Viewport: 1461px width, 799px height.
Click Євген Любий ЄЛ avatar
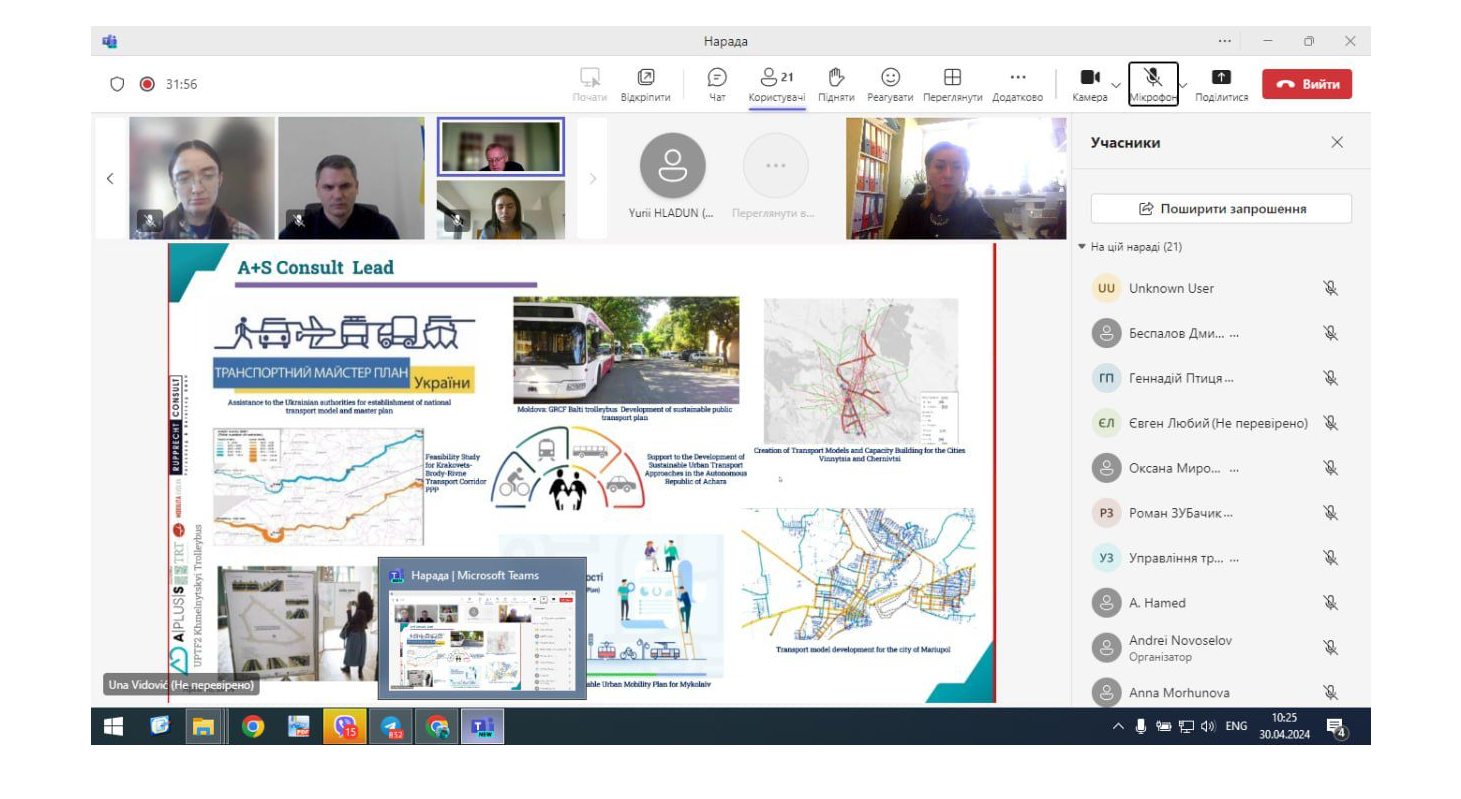click(x=1106, y=423)
